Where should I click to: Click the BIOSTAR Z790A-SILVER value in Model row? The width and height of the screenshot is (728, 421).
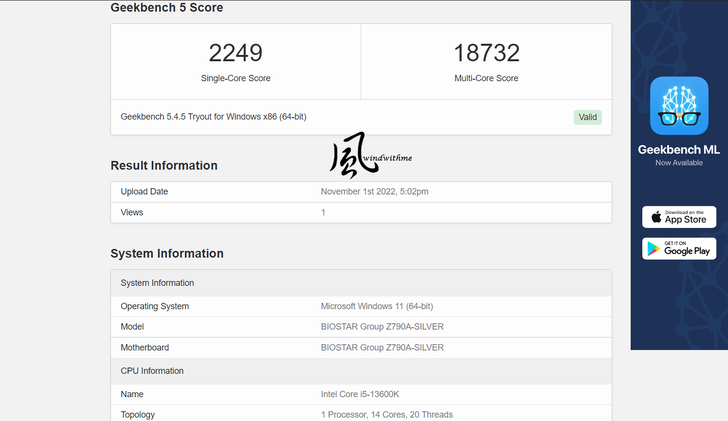pos(382,327)
